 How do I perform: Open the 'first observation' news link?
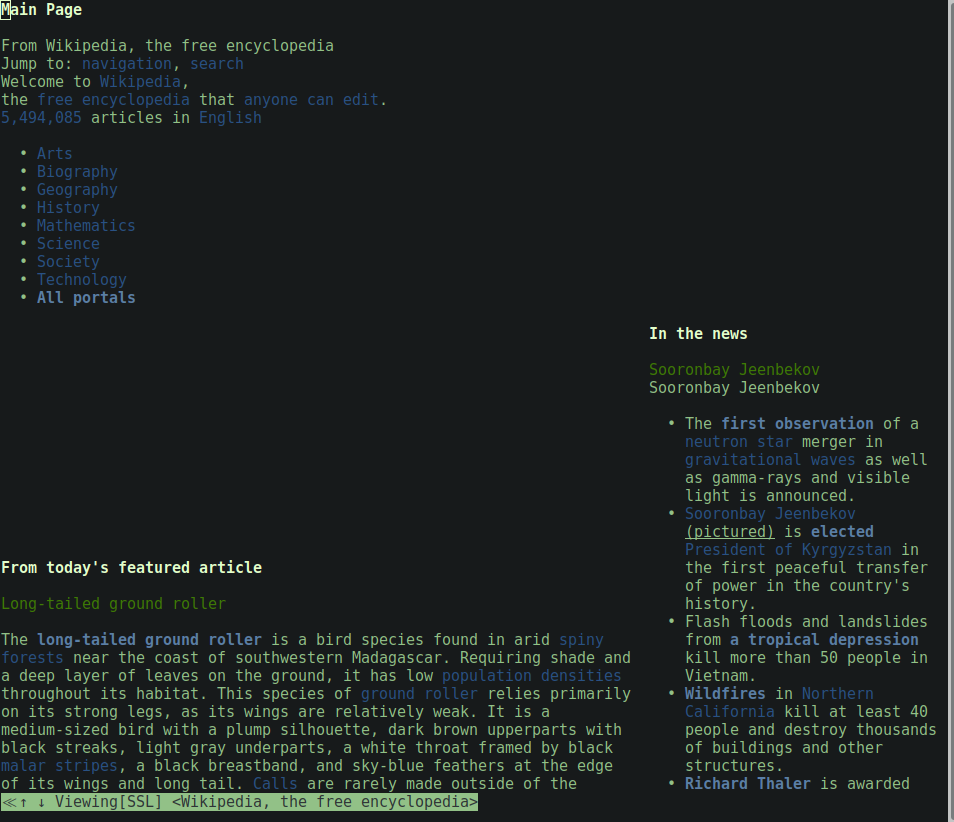click(x=798, y=424)
